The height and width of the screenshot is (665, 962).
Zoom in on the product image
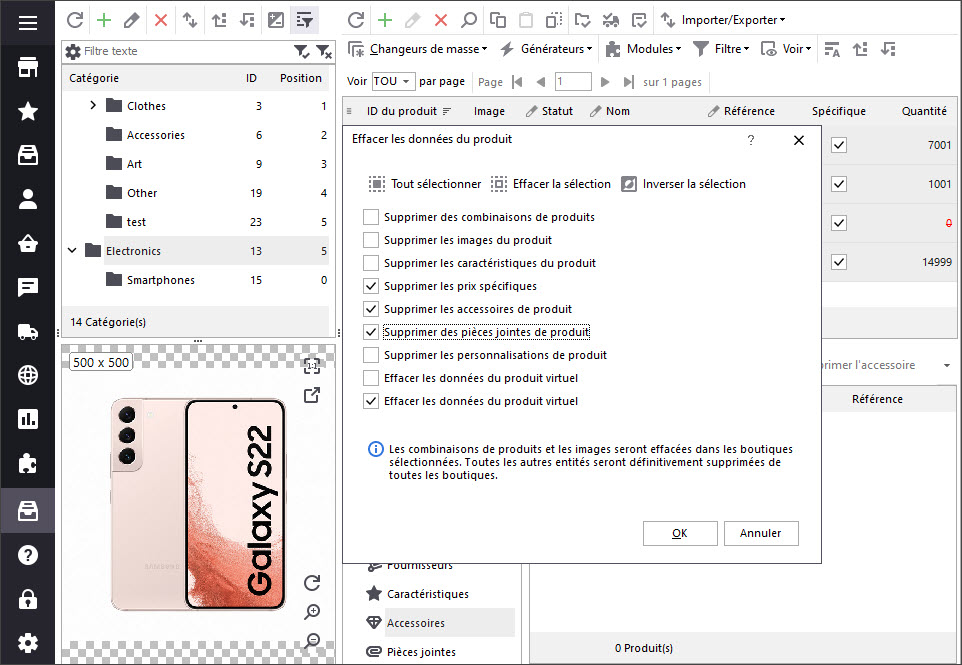(312, 611)
